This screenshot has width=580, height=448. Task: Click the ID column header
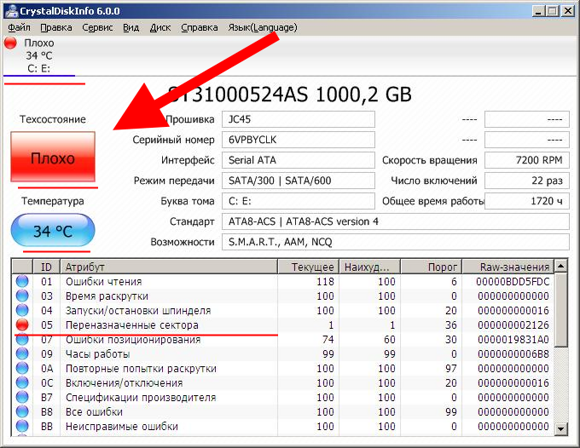(x=47, y=267)
